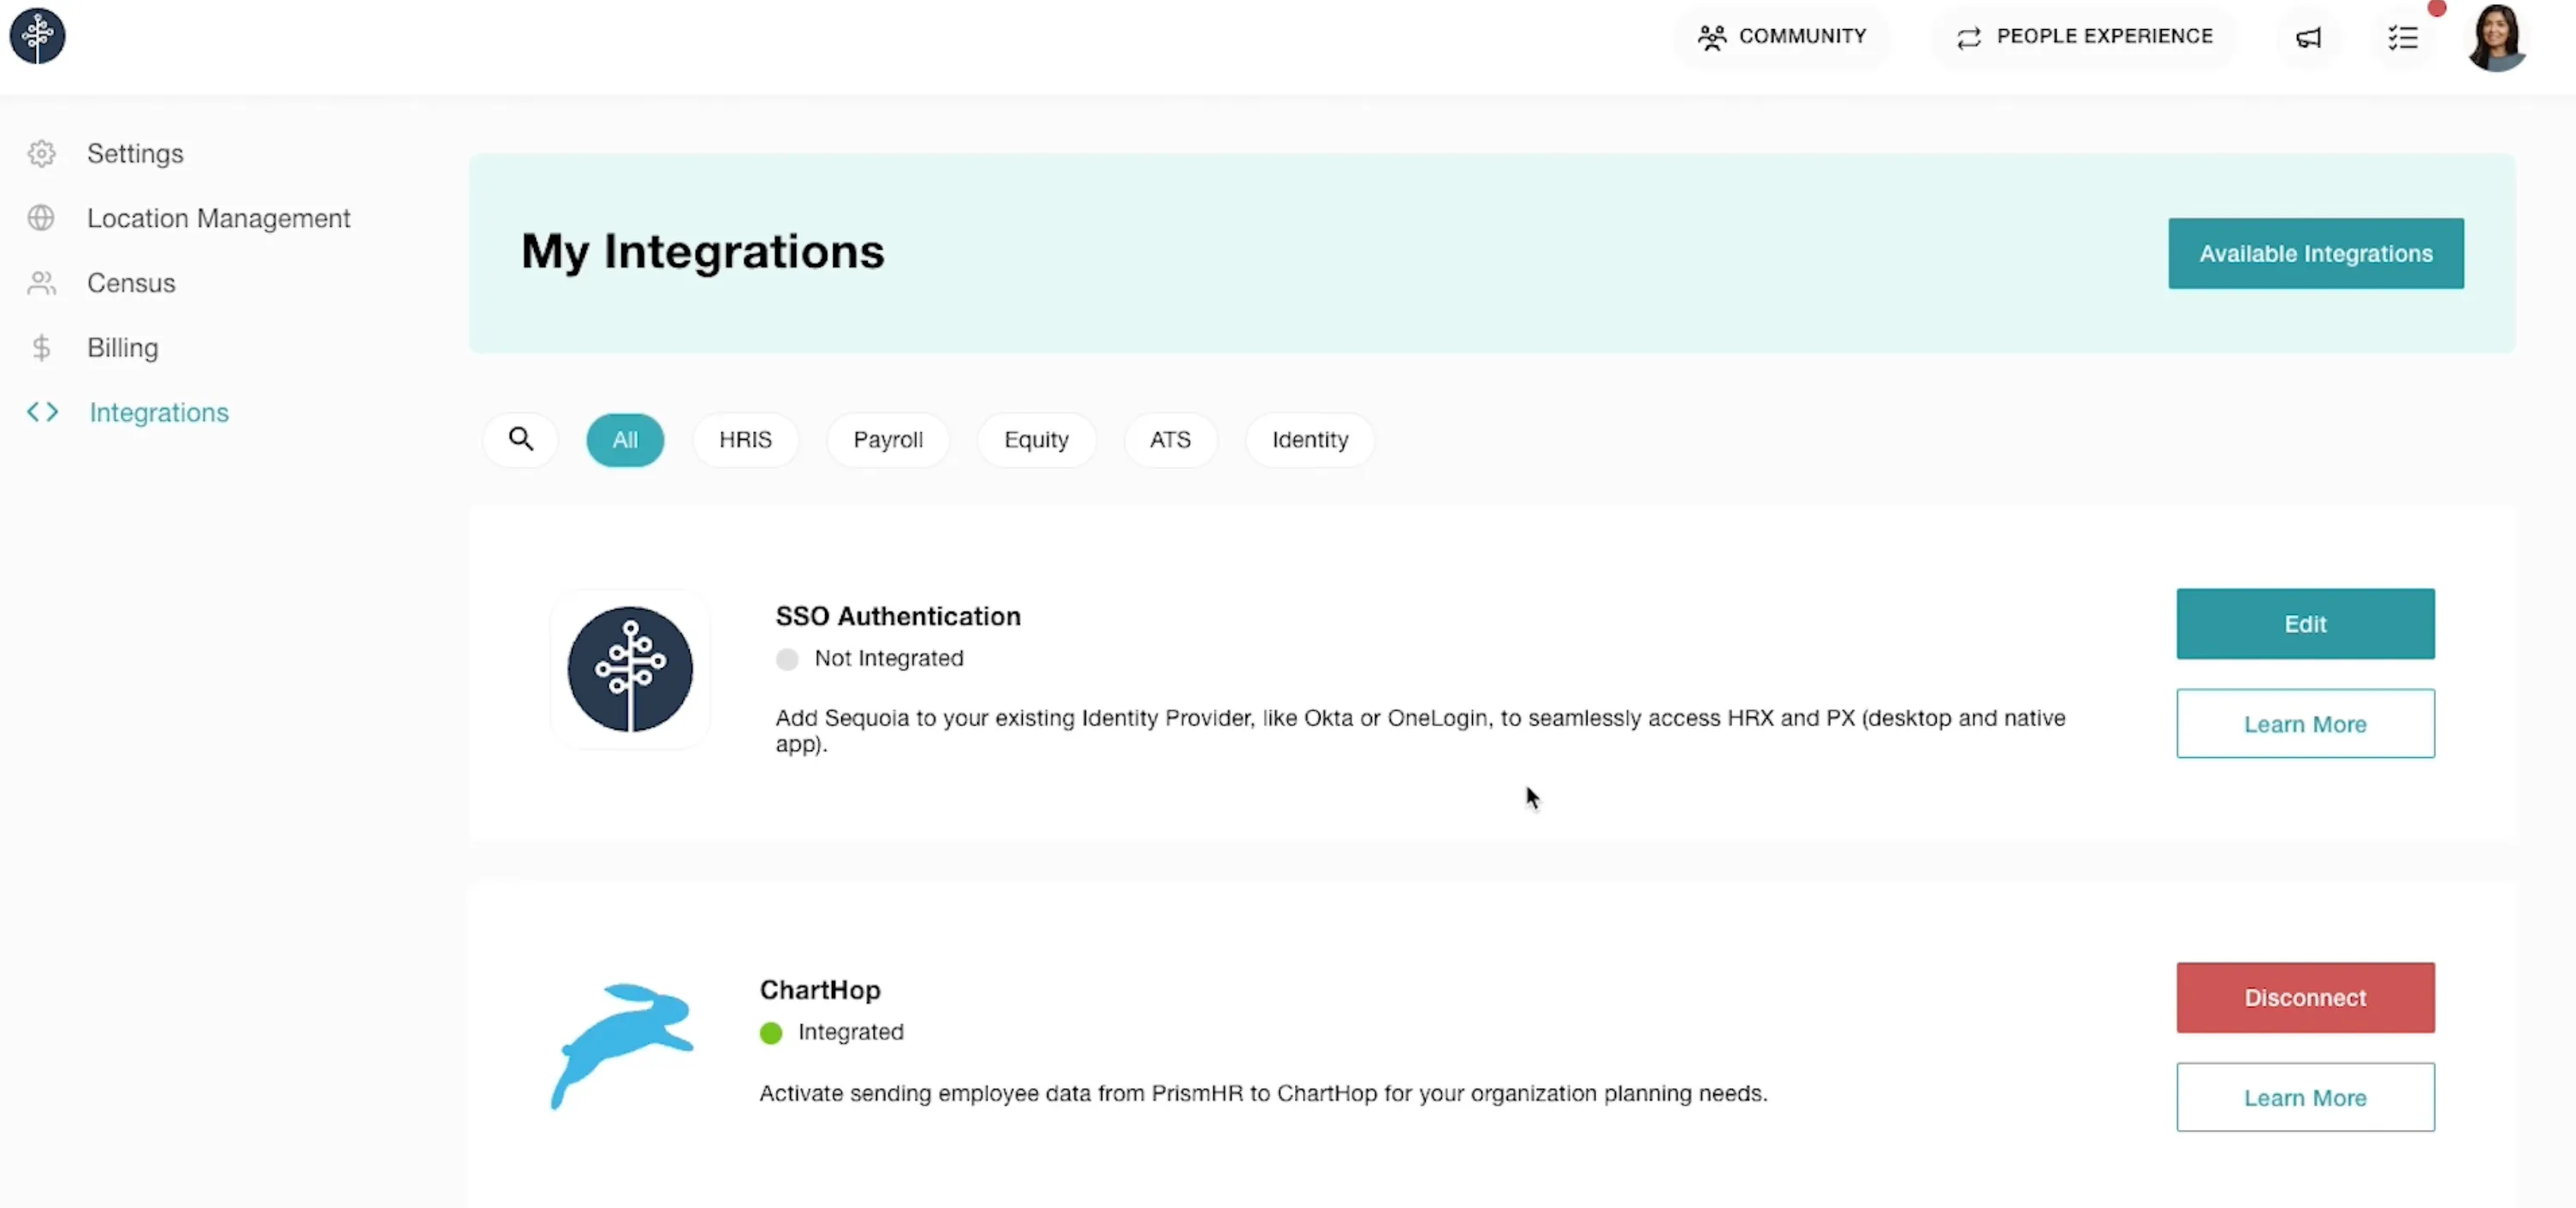This screenshot has height=1208, width=2576.
Task: Click the Location Management globe icon
Action: tap(41, 218)
